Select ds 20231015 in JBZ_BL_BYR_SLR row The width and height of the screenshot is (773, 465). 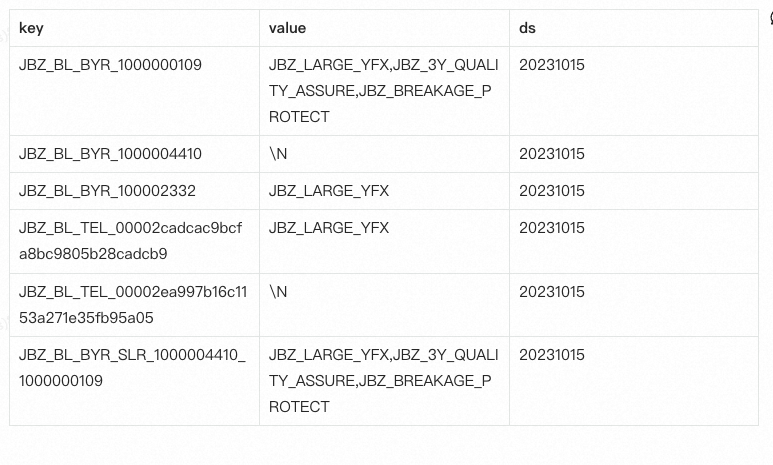[x=552, y=355]
